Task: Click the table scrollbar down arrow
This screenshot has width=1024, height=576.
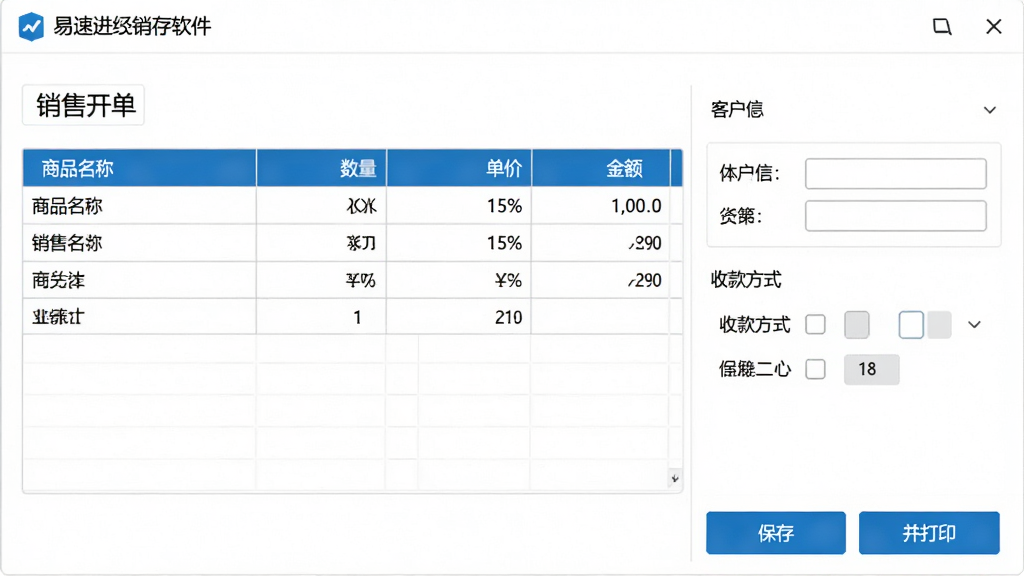Action: coord(675,479)
